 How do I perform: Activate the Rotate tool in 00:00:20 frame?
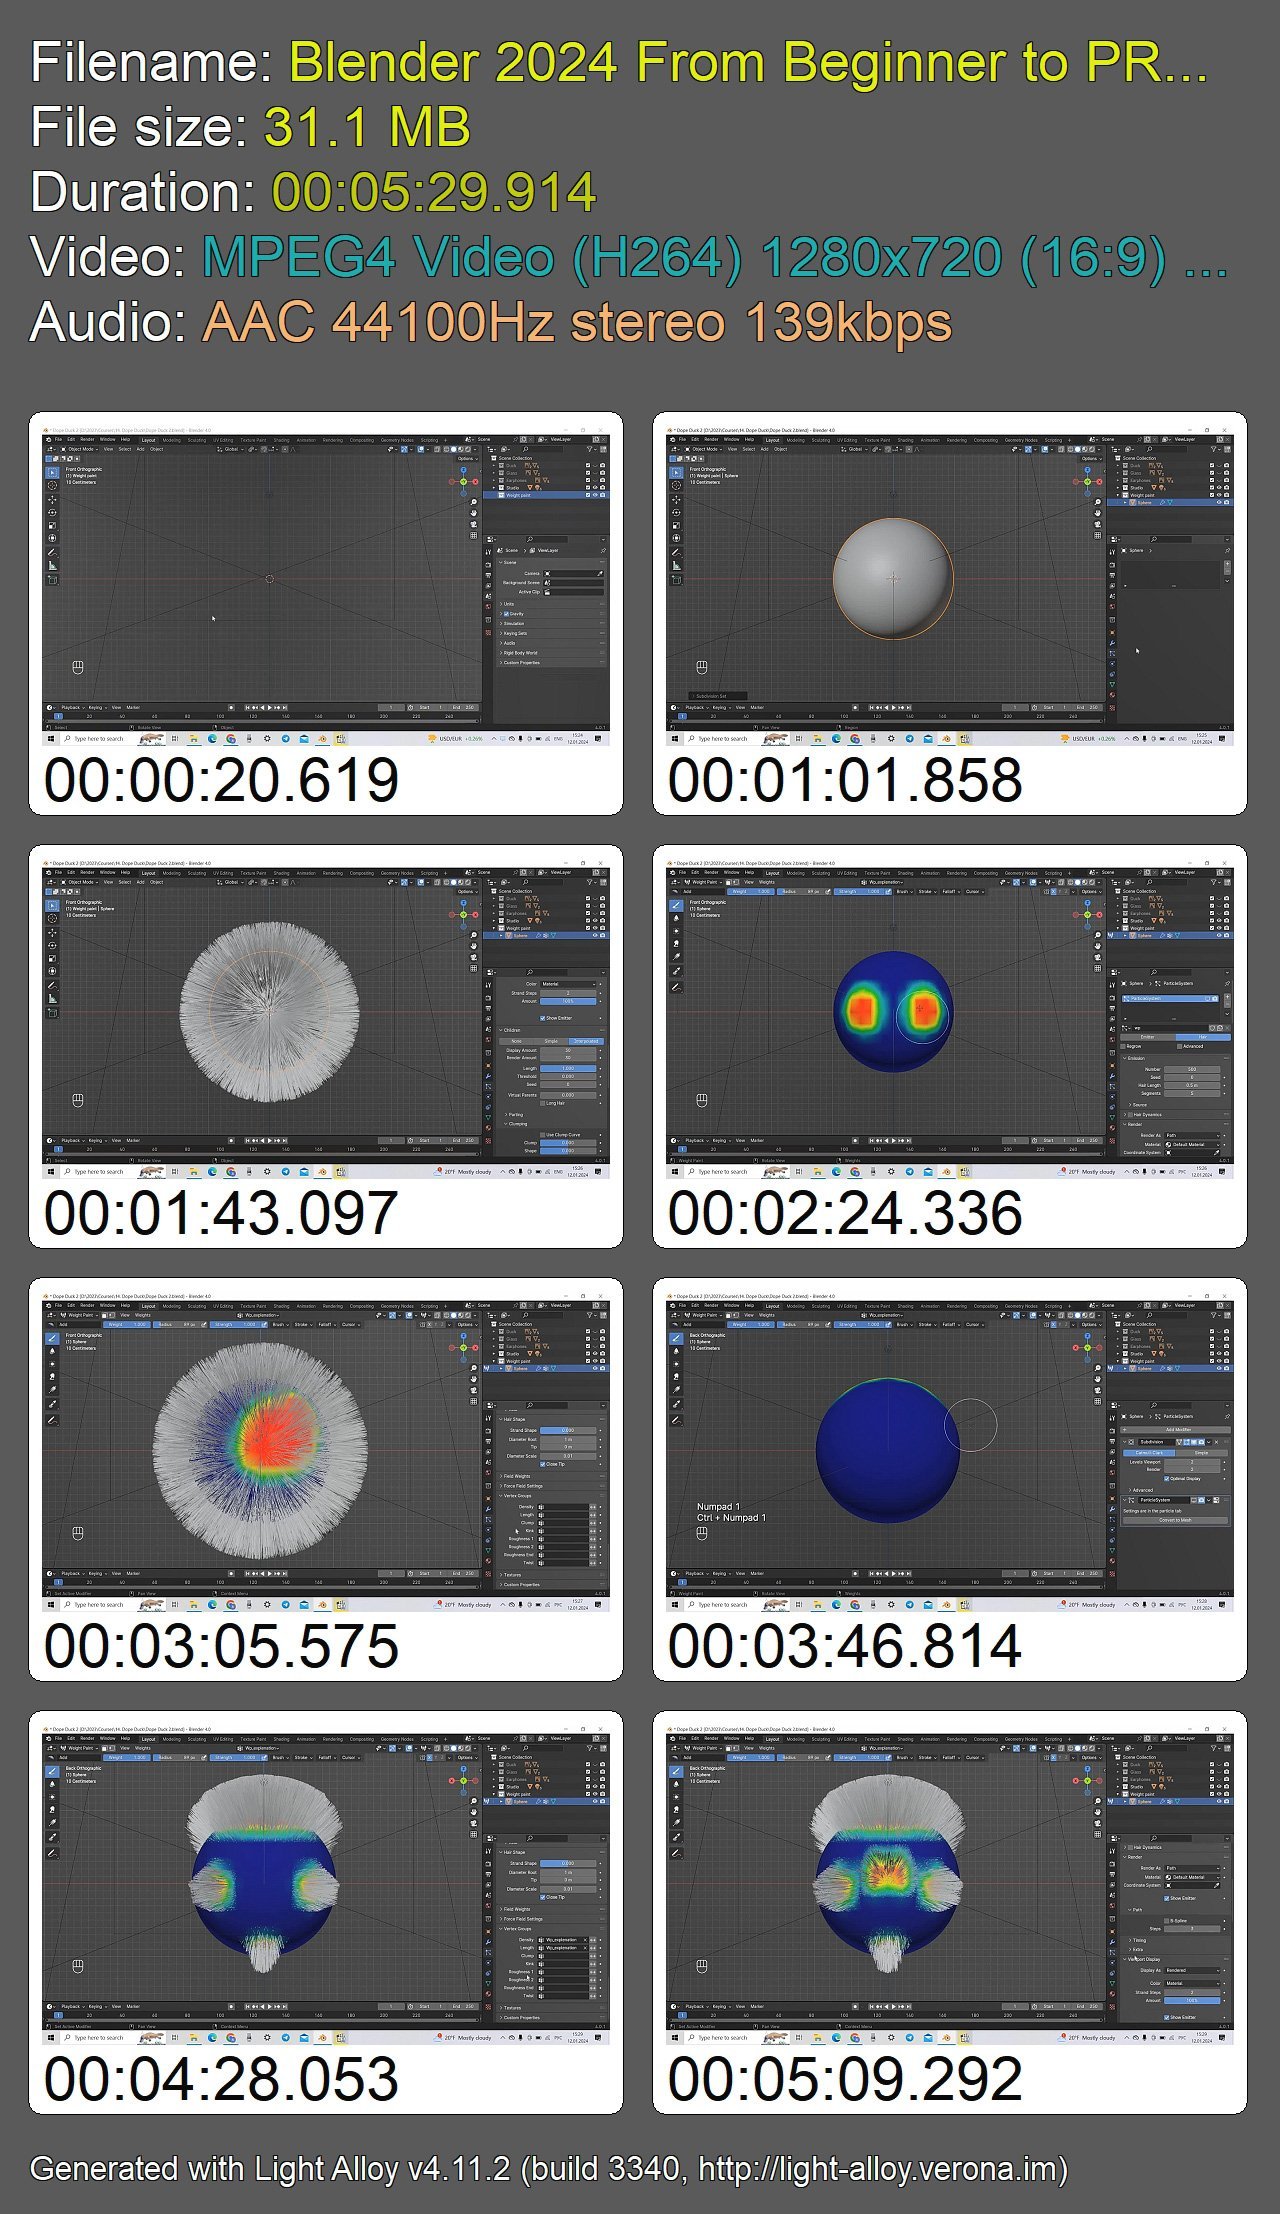pyautogui.click(x=52, y=513)
